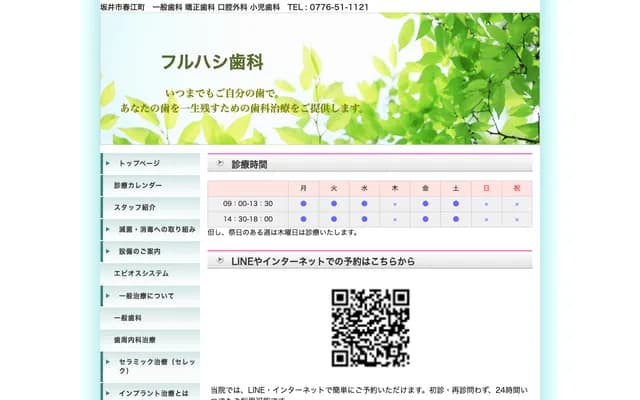
Task: Click Saturday morning availability dot
Action: [x=456, y=204]
